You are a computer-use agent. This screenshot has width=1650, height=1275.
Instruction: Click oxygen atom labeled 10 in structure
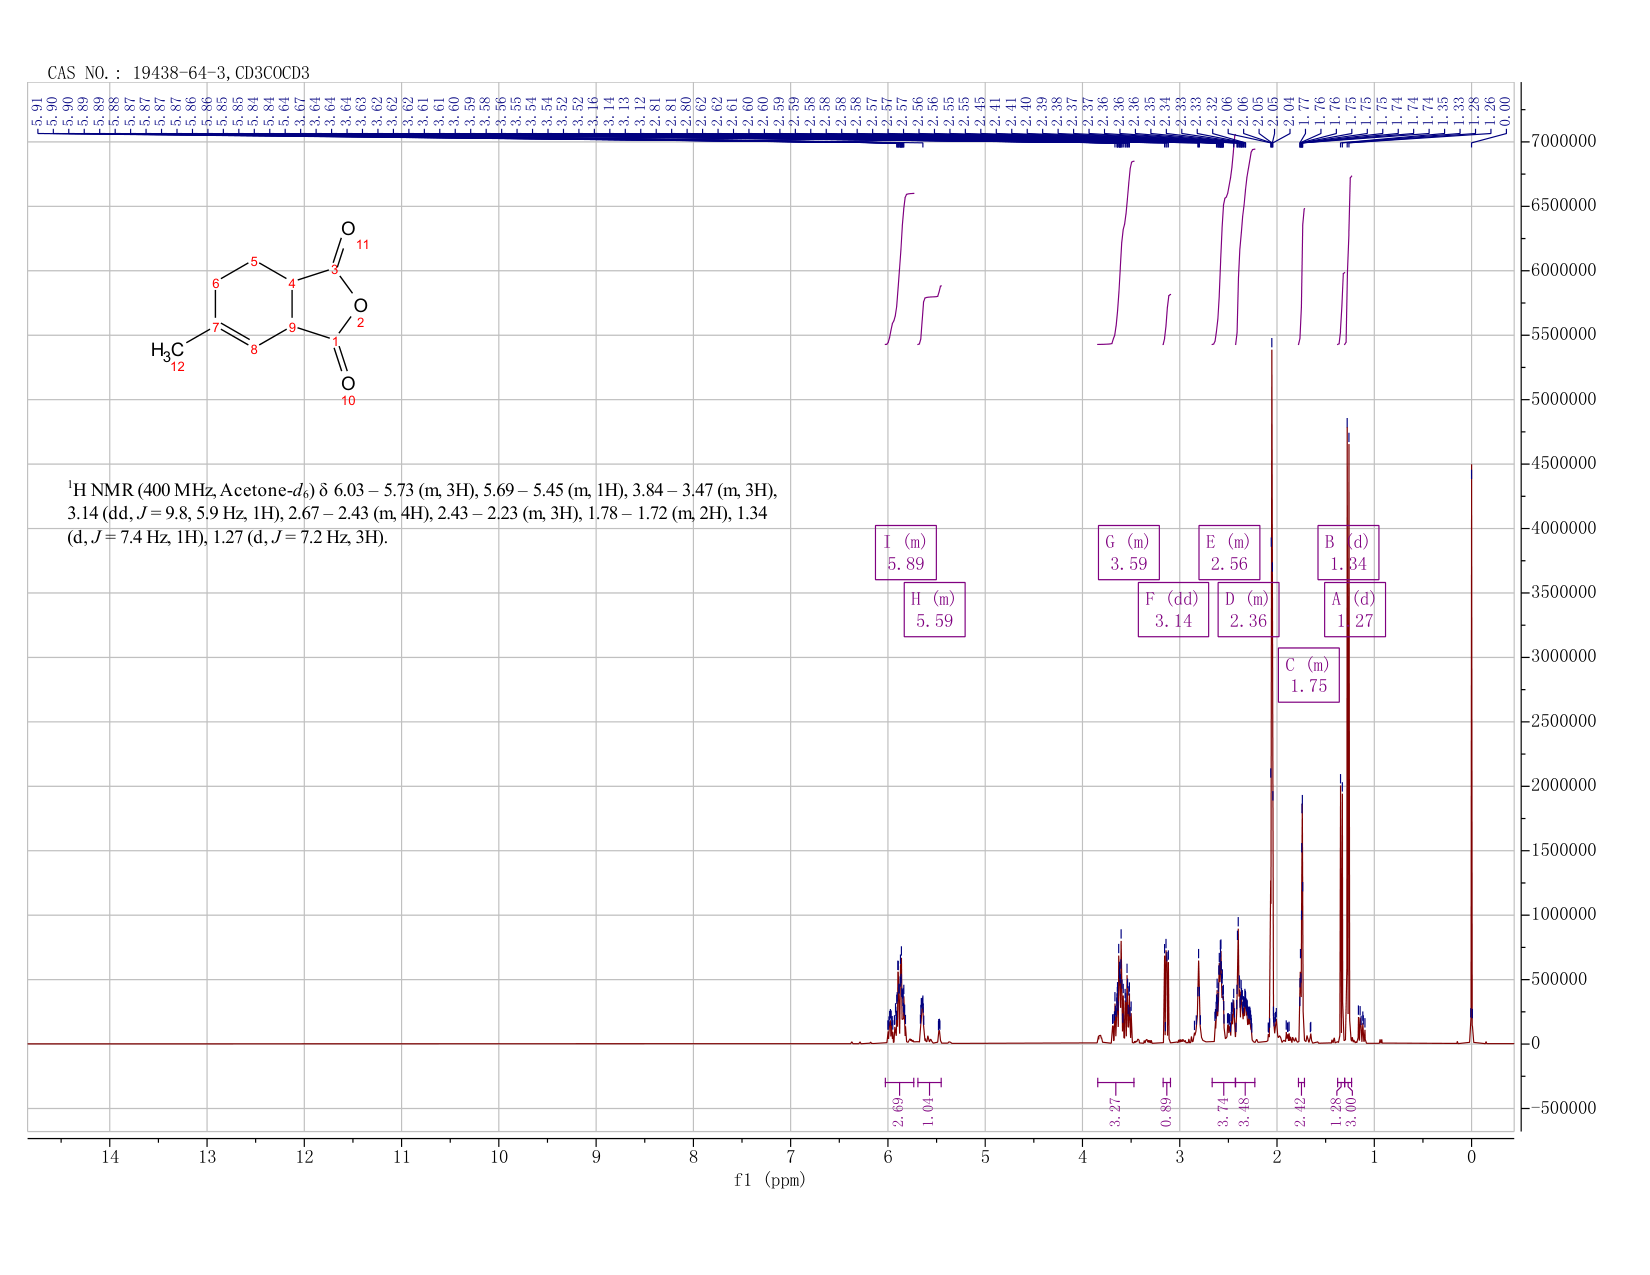click(x=348, y=384)
